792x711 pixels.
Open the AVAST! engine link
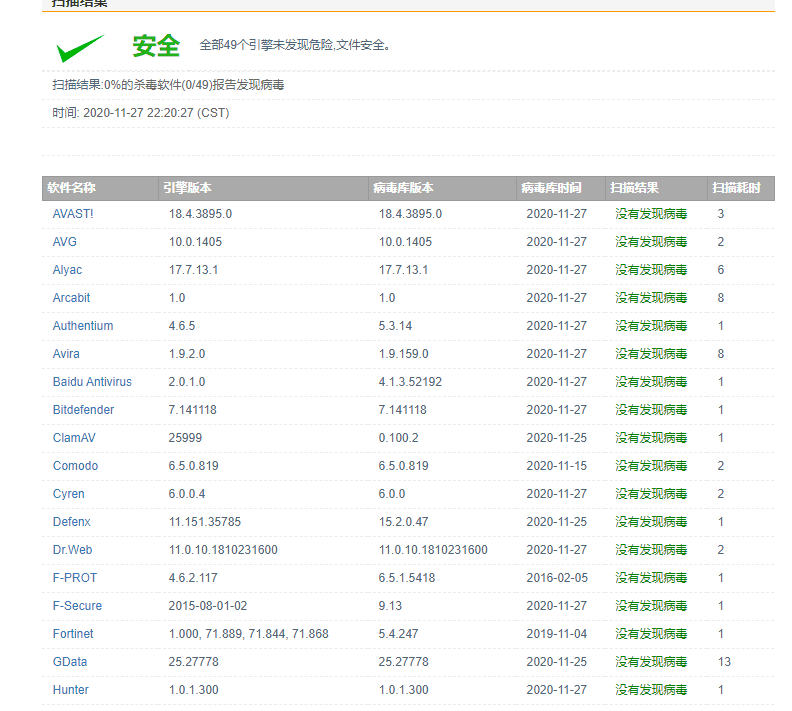point(73,214)
